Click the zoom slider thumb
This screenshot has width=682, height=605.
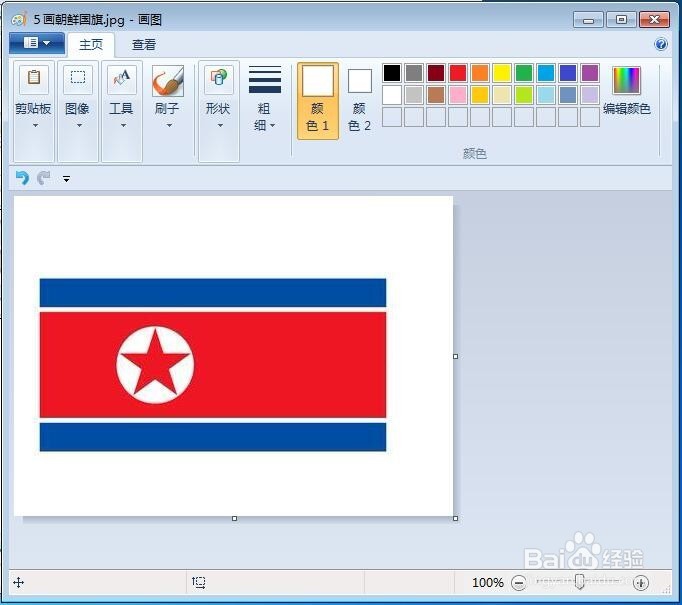click(579, 582)
